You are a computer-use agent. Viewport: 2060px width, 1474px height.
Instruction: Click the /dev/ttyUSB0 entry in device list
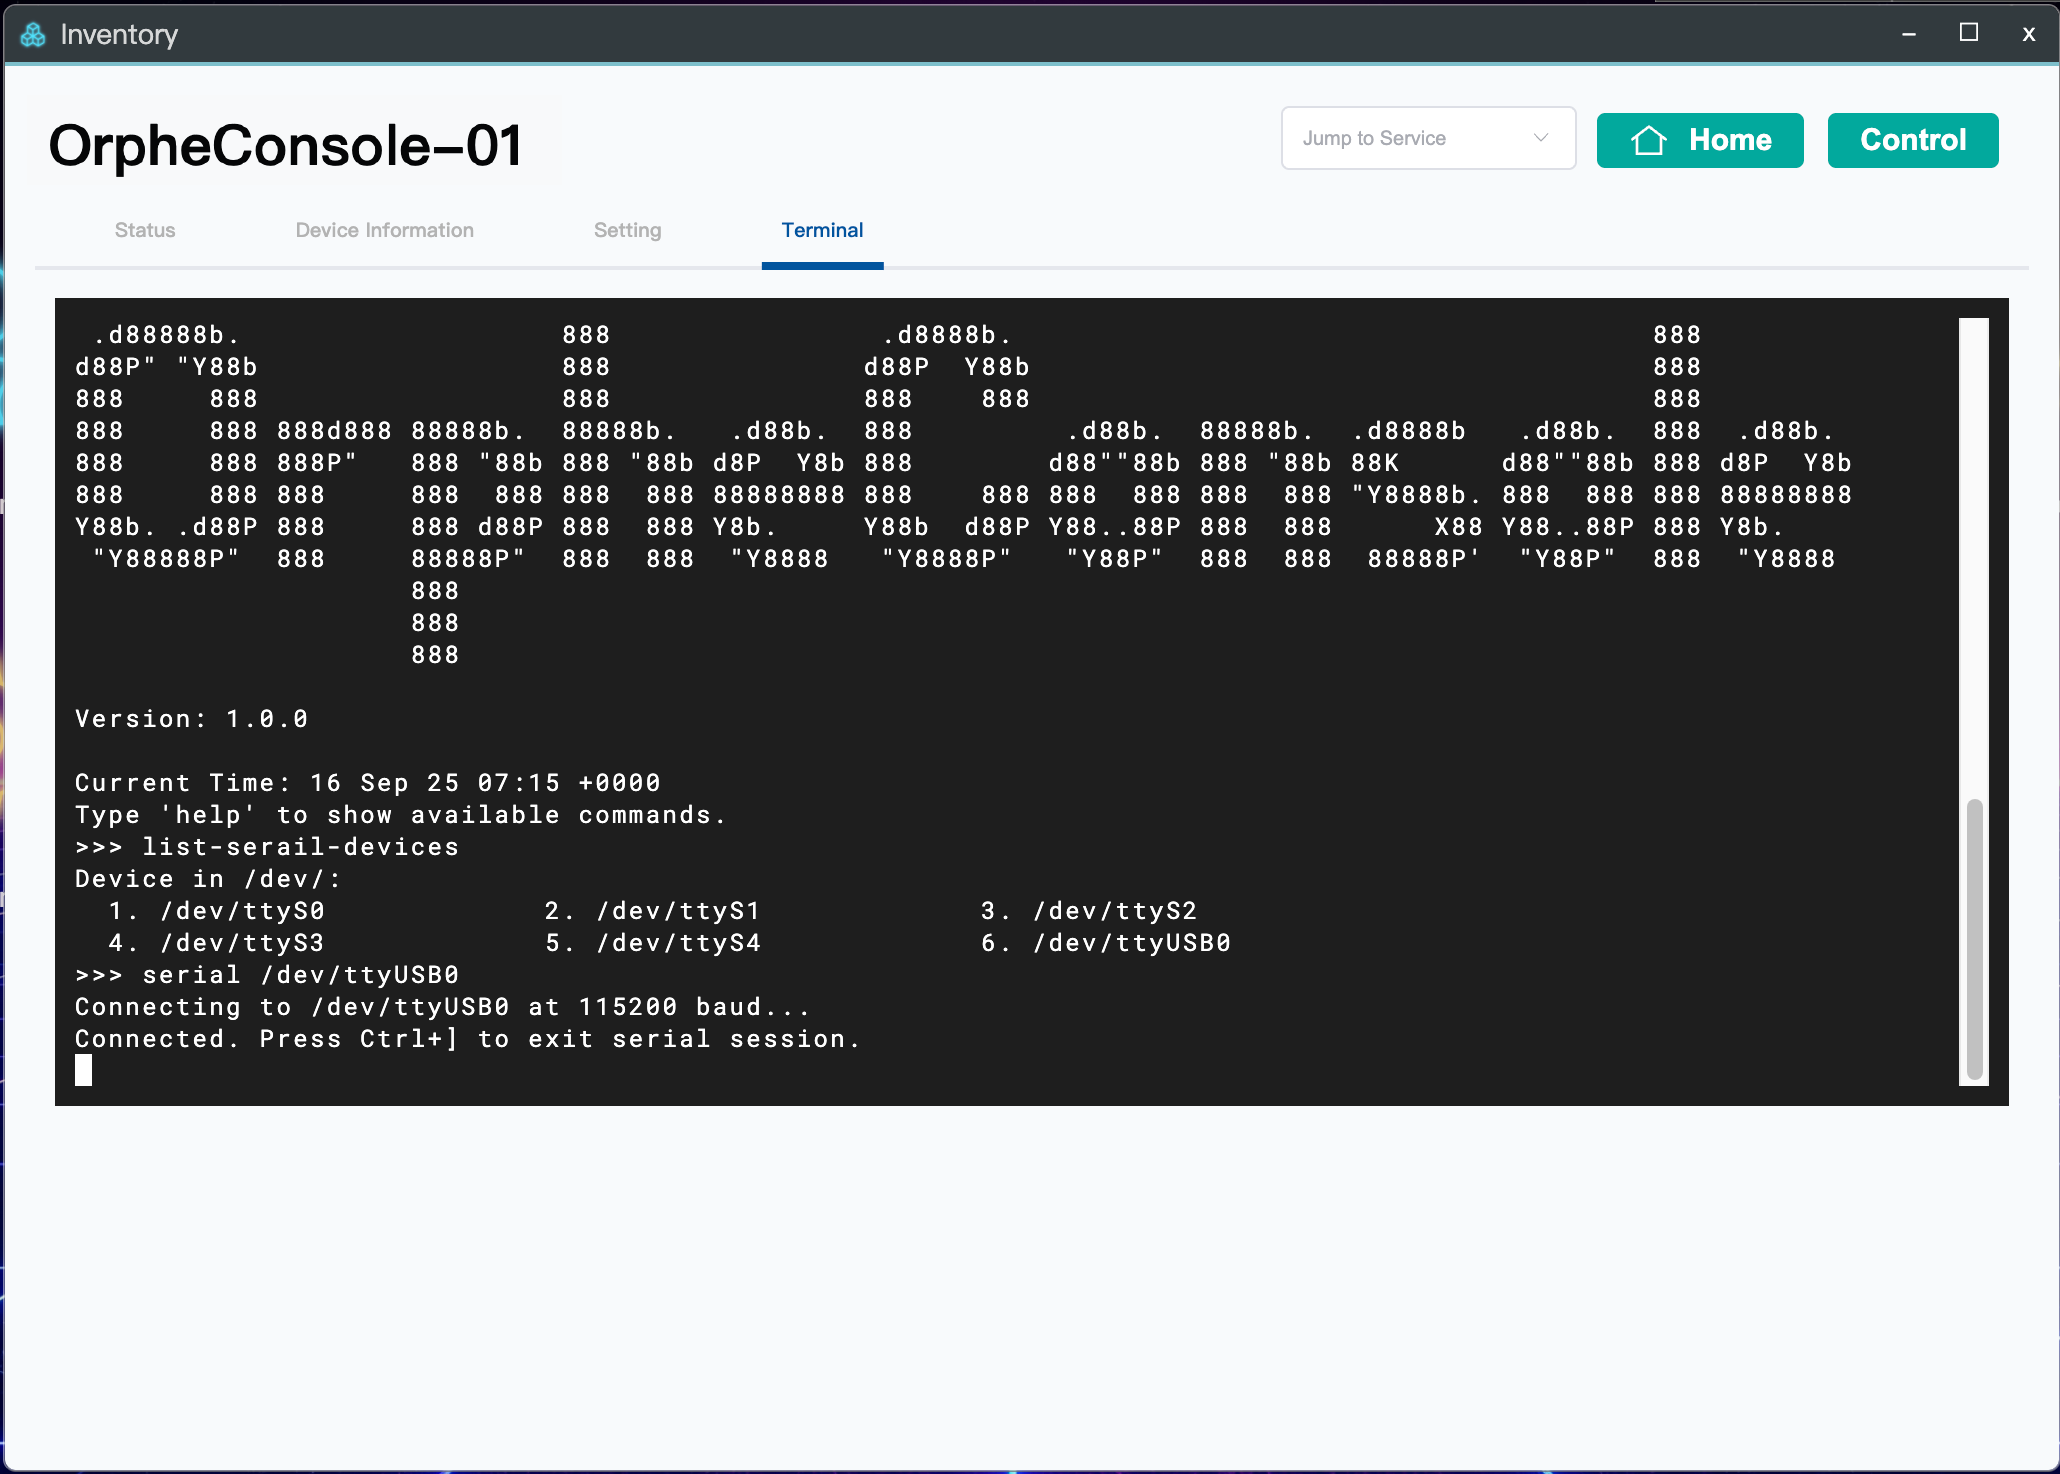click(1131, 943)
